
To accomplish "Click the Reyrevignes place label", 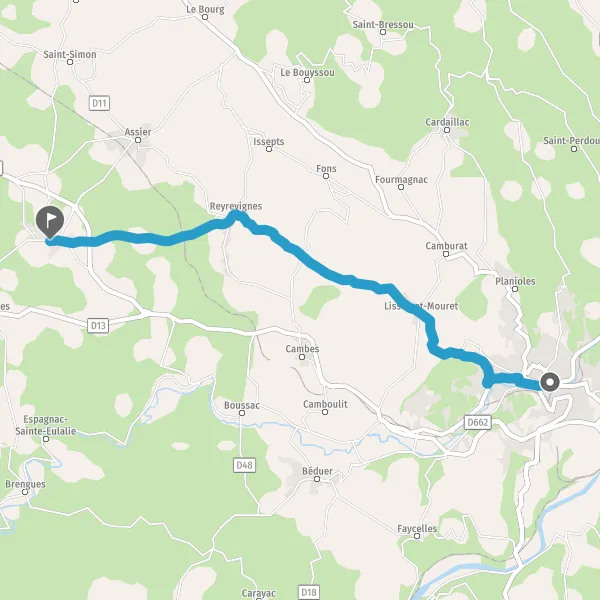I will tap(236, 206).
